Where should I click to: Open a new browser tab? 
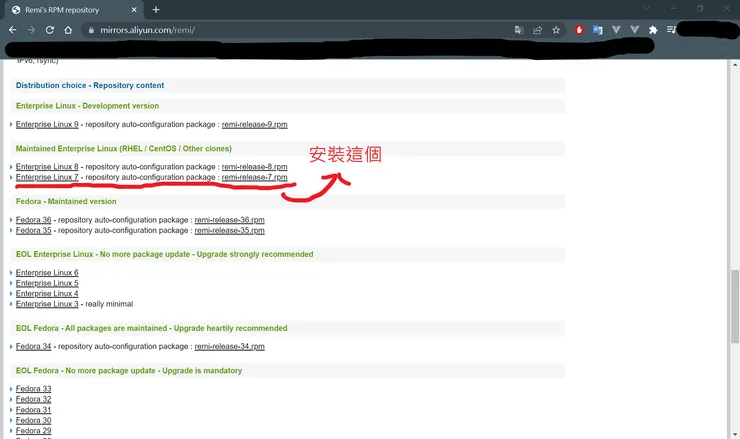coord(156,9)
